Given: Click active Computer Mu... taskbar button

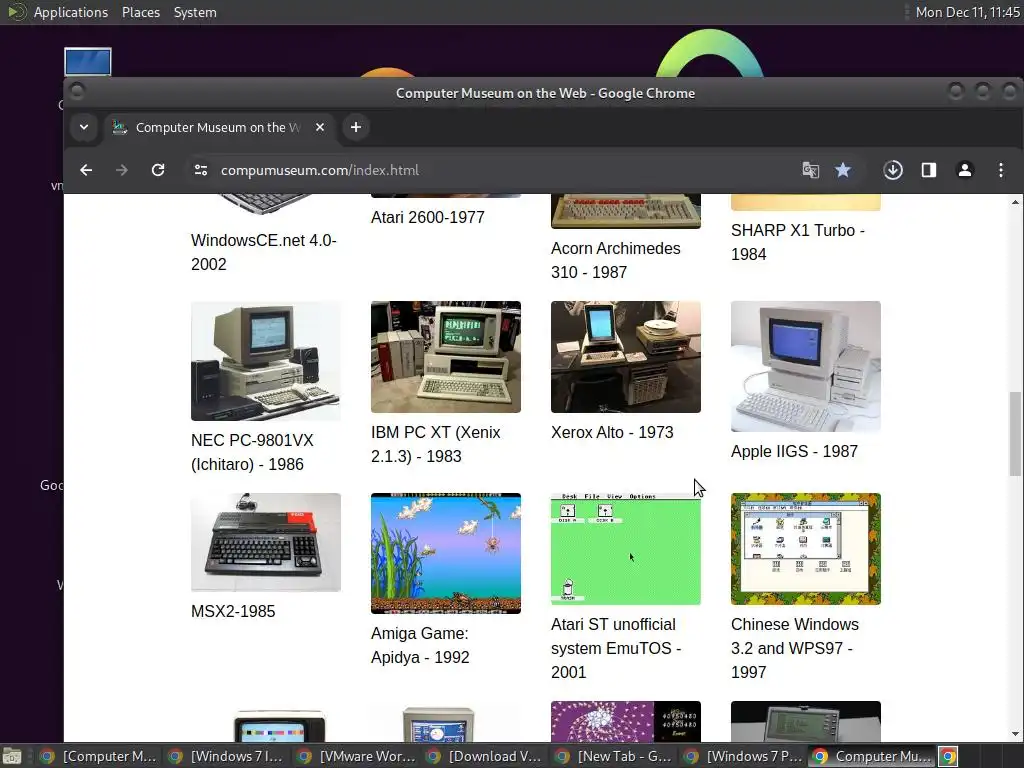Looking at the screenshot, I should (x=871, y=756).
